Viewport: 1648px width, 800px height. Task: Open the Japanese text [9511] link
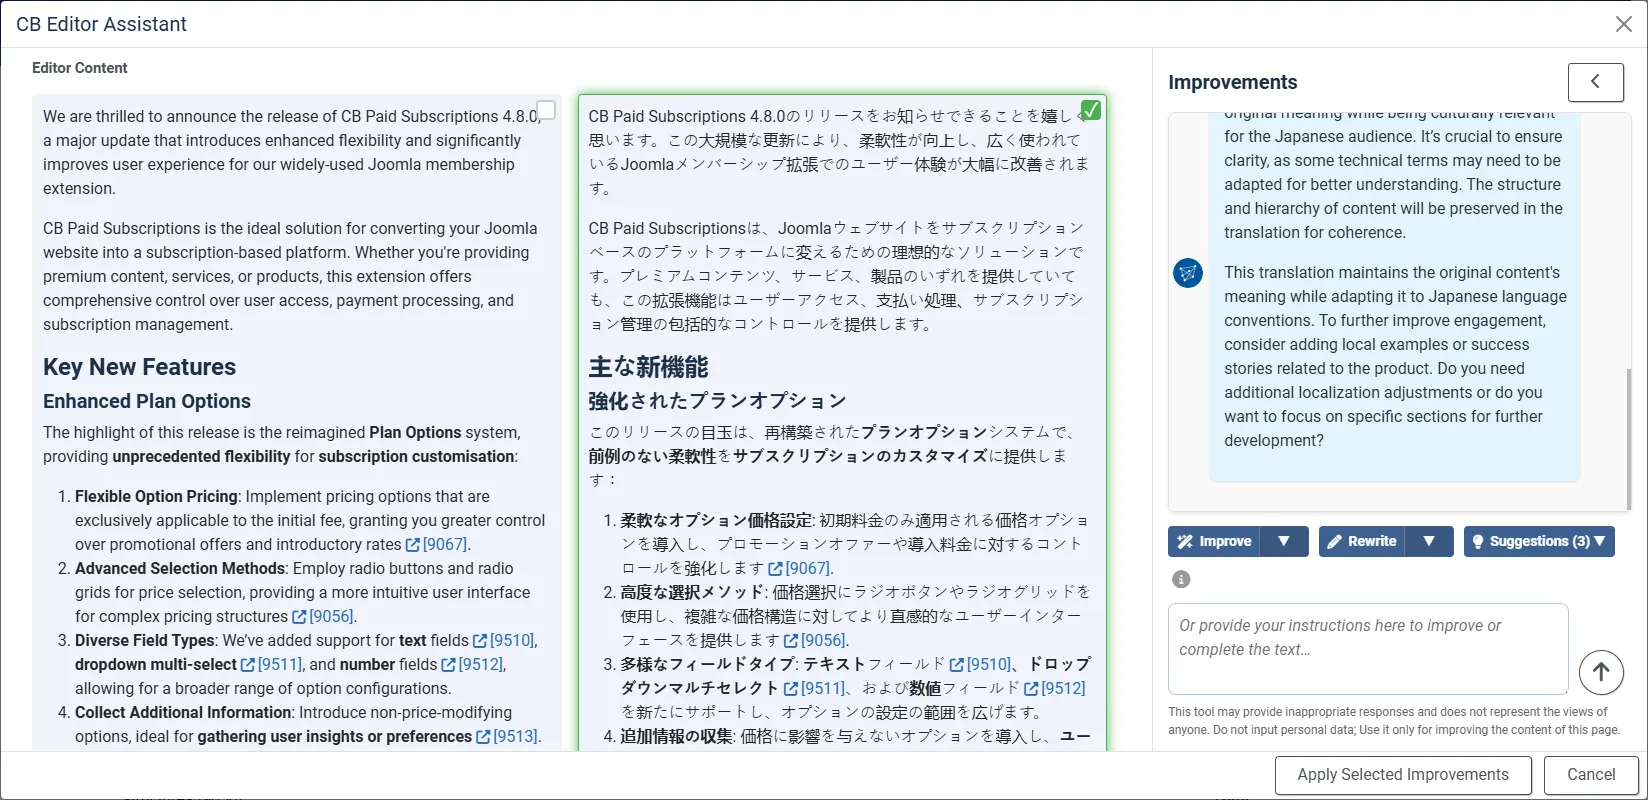coord(815,688)
